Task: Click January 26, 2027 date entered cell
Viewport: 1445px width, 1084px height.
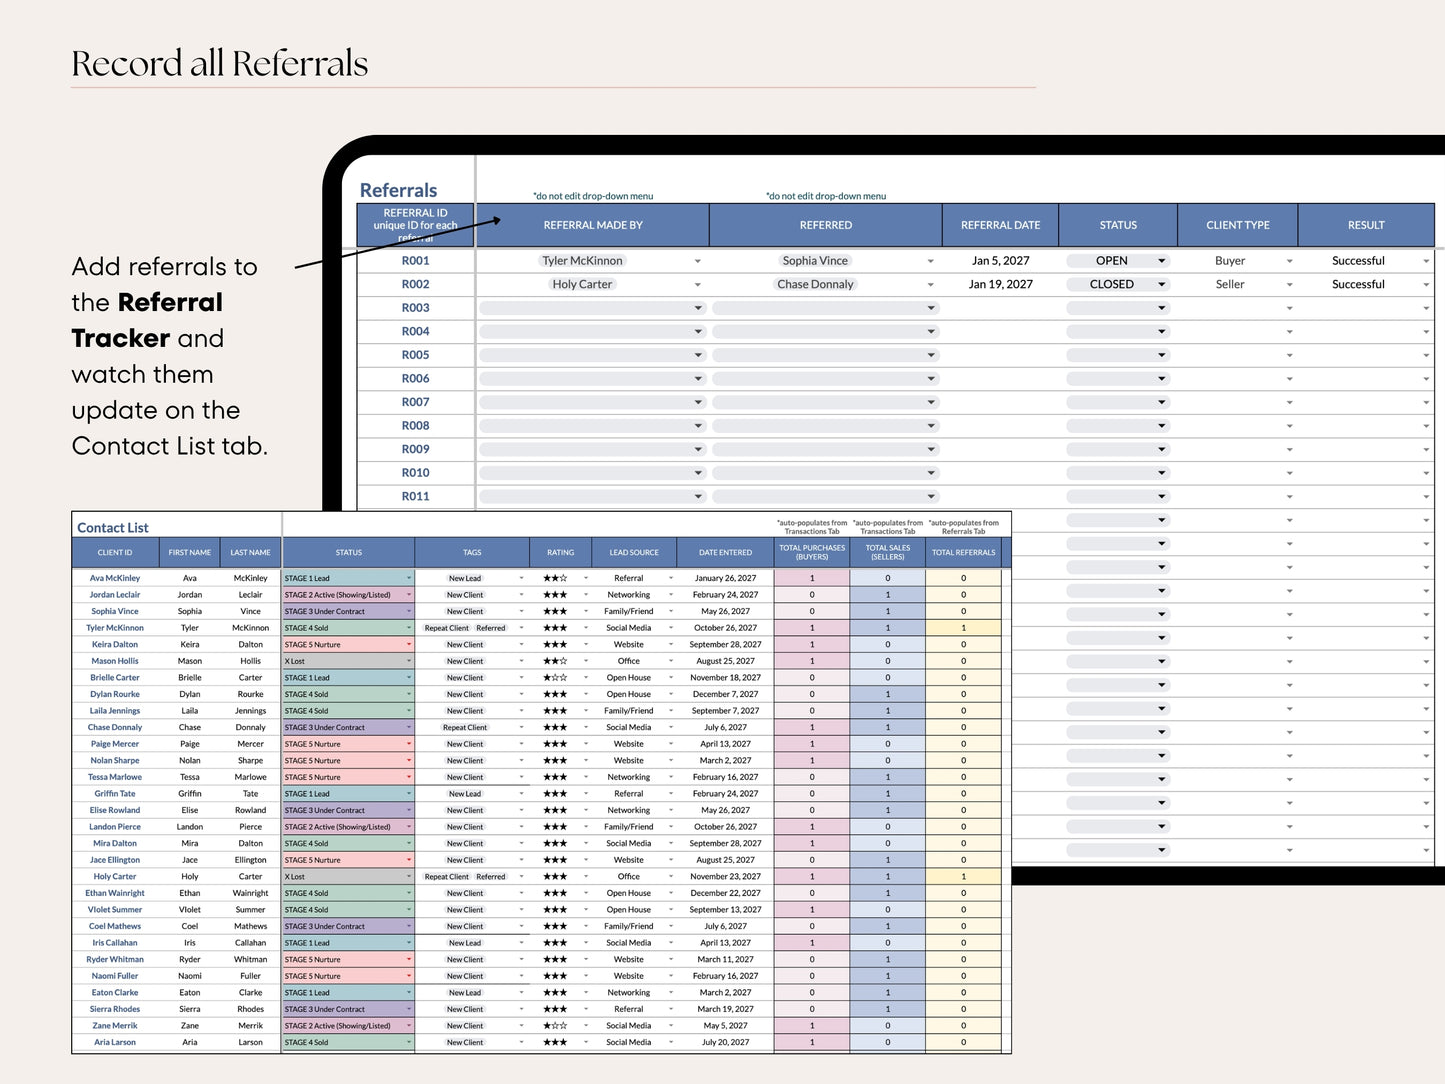Action: pyautogui.click(x=725, y=578)
